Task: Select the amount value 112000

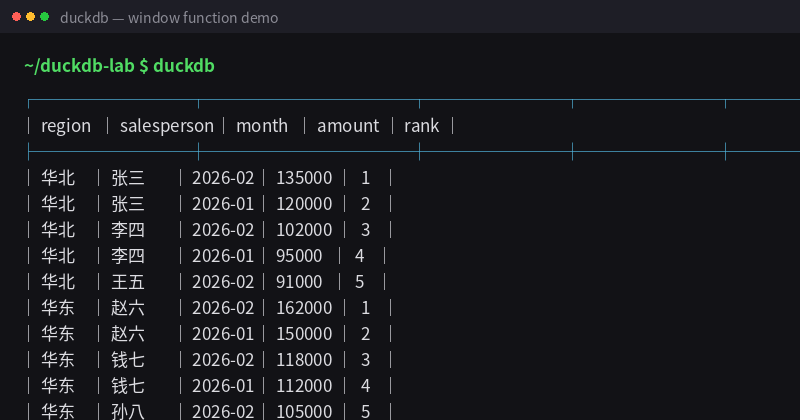Action: (x=304, y=386)
